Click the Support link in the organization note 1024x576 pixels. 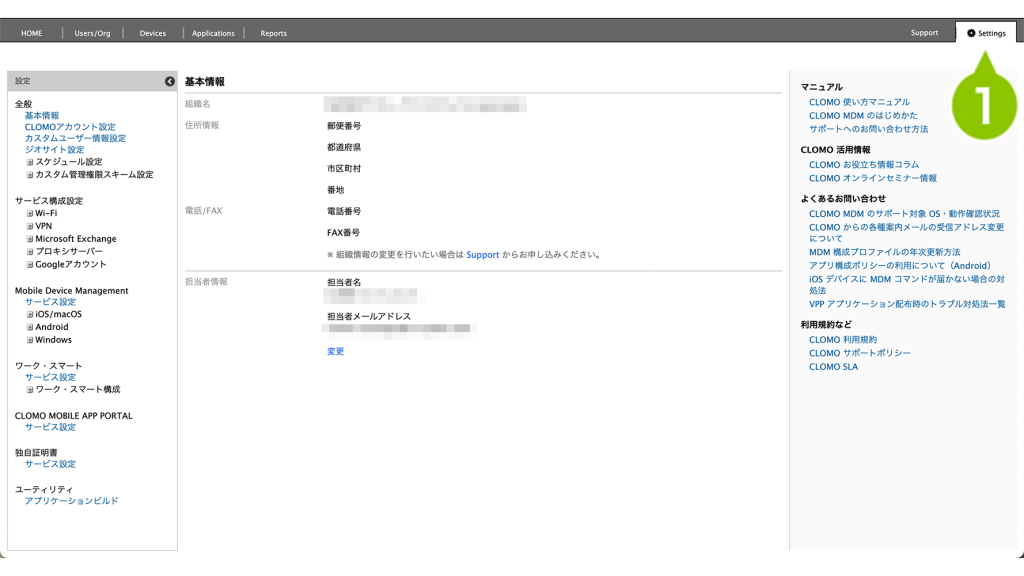483,255
